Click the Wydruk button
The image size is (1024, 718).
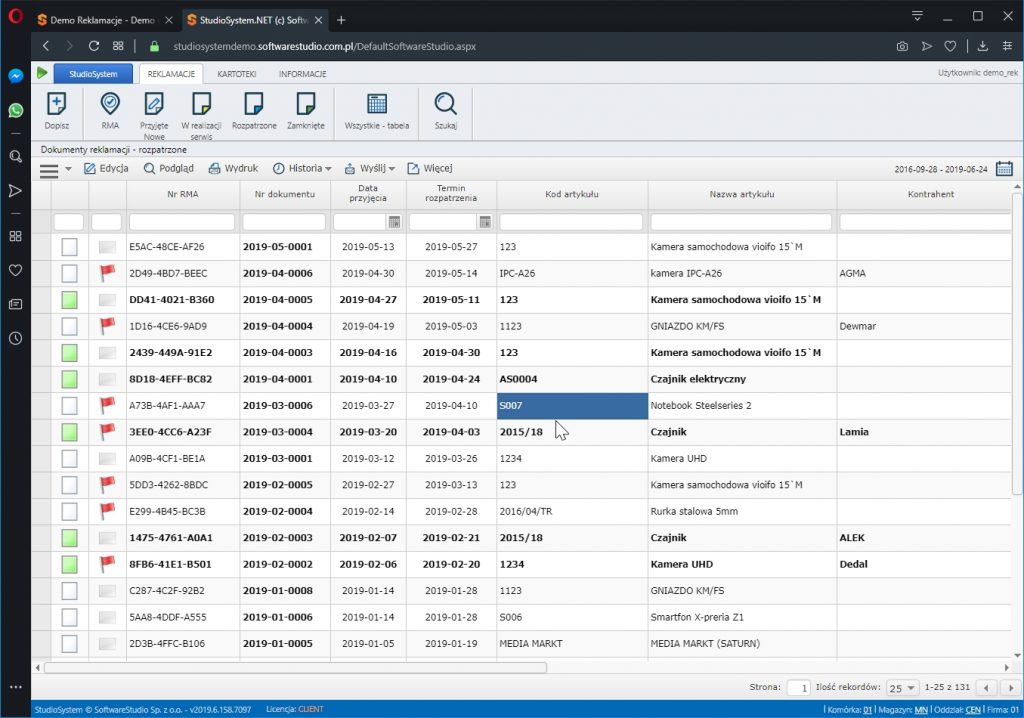pyautogui.click(x=233, y=169)
